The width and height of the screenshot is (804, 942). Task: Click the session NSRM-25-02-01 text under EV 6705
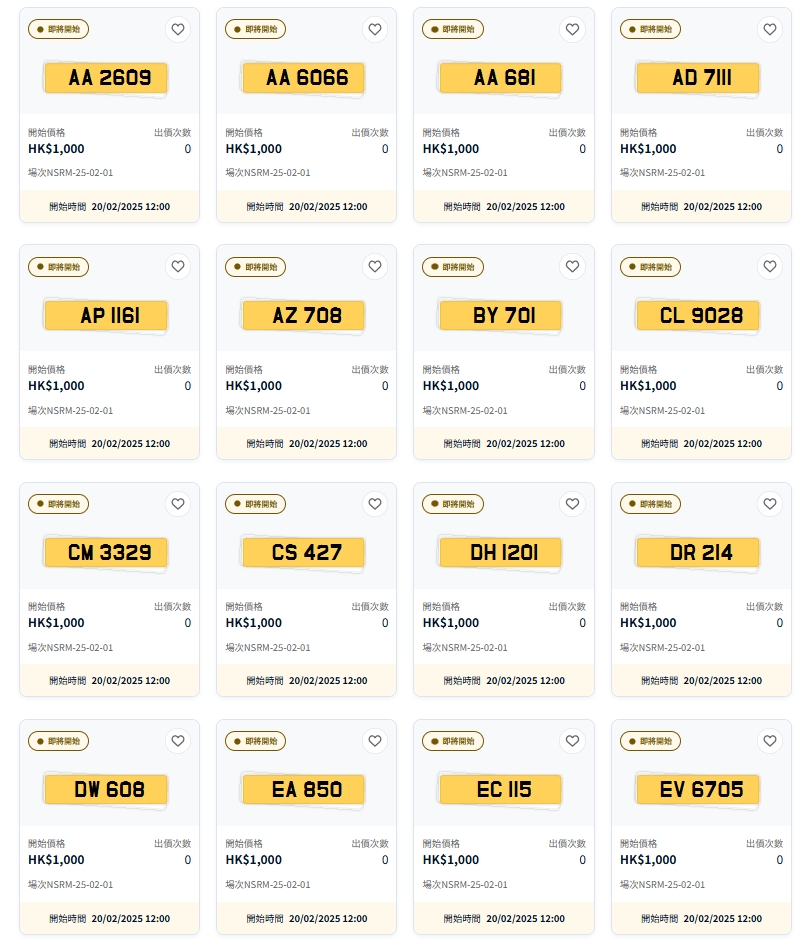click(662, 884)
